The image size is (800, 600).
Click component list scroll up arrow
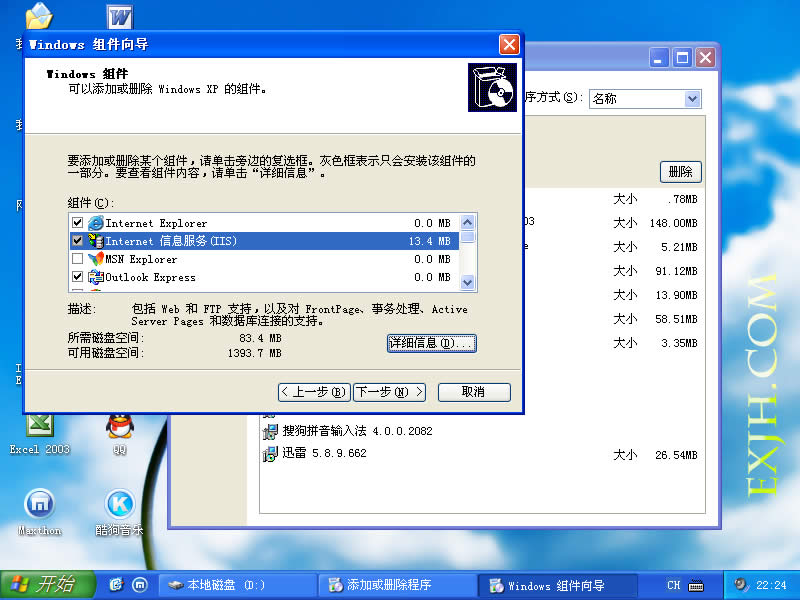pos(467,222)
